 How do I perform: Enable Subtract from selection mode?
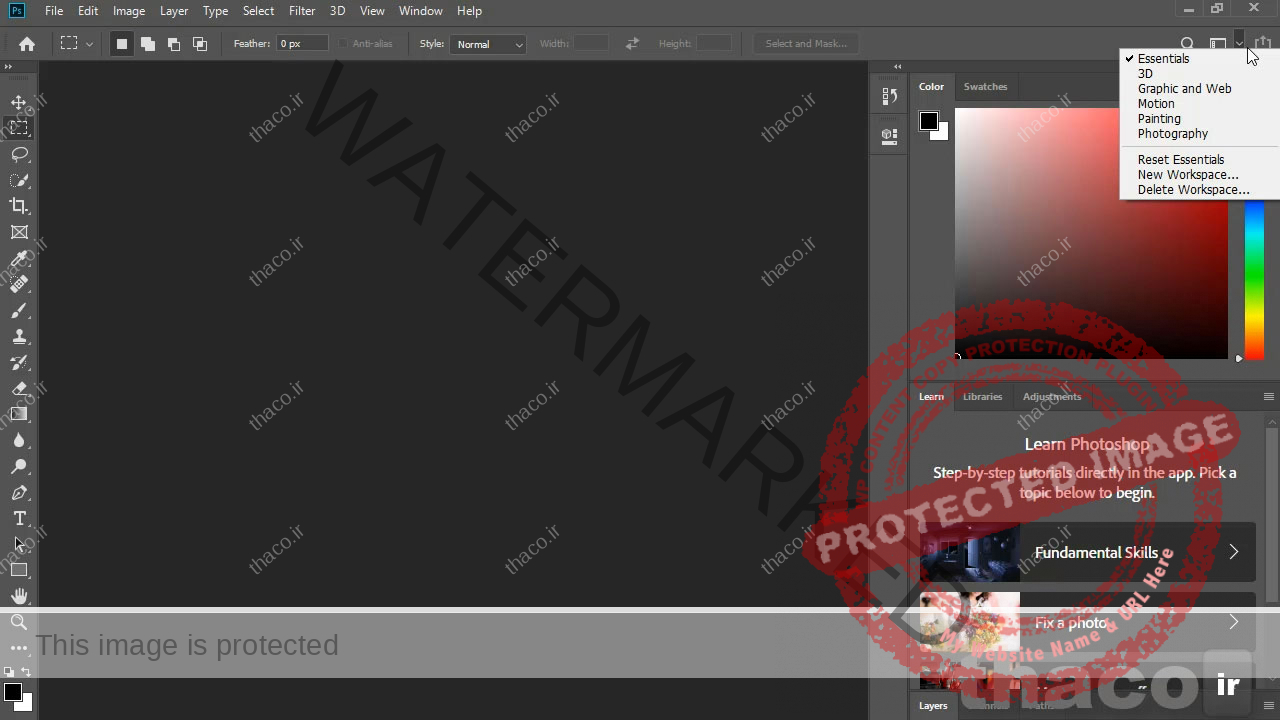[x=174, y=44]
